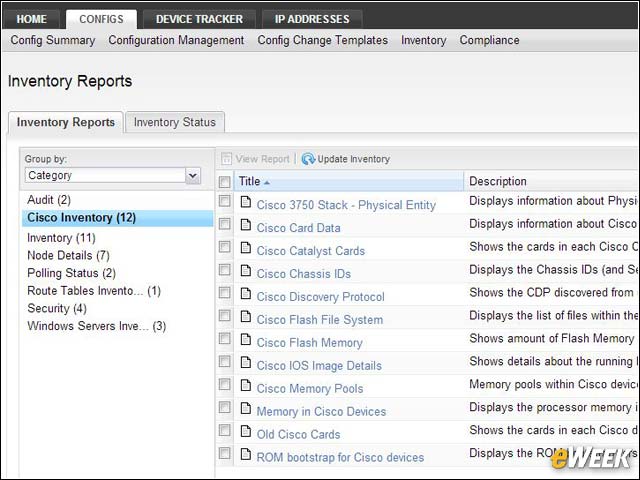Switch to DEVICE TRACKER tab
This screenshot has height=480, width=640.
[x=199, y=19]
